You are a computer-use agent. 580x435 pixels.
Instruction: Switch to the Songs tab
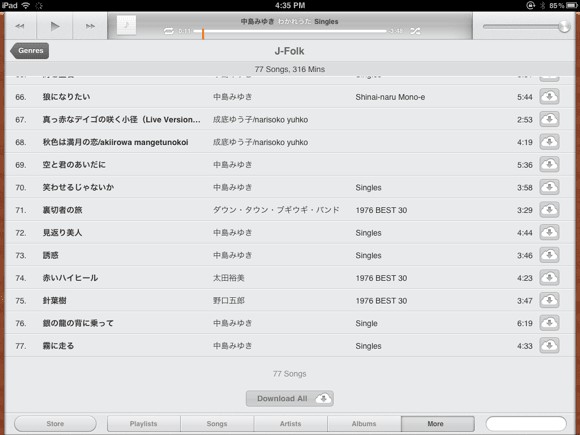click(x=217, y=424)
